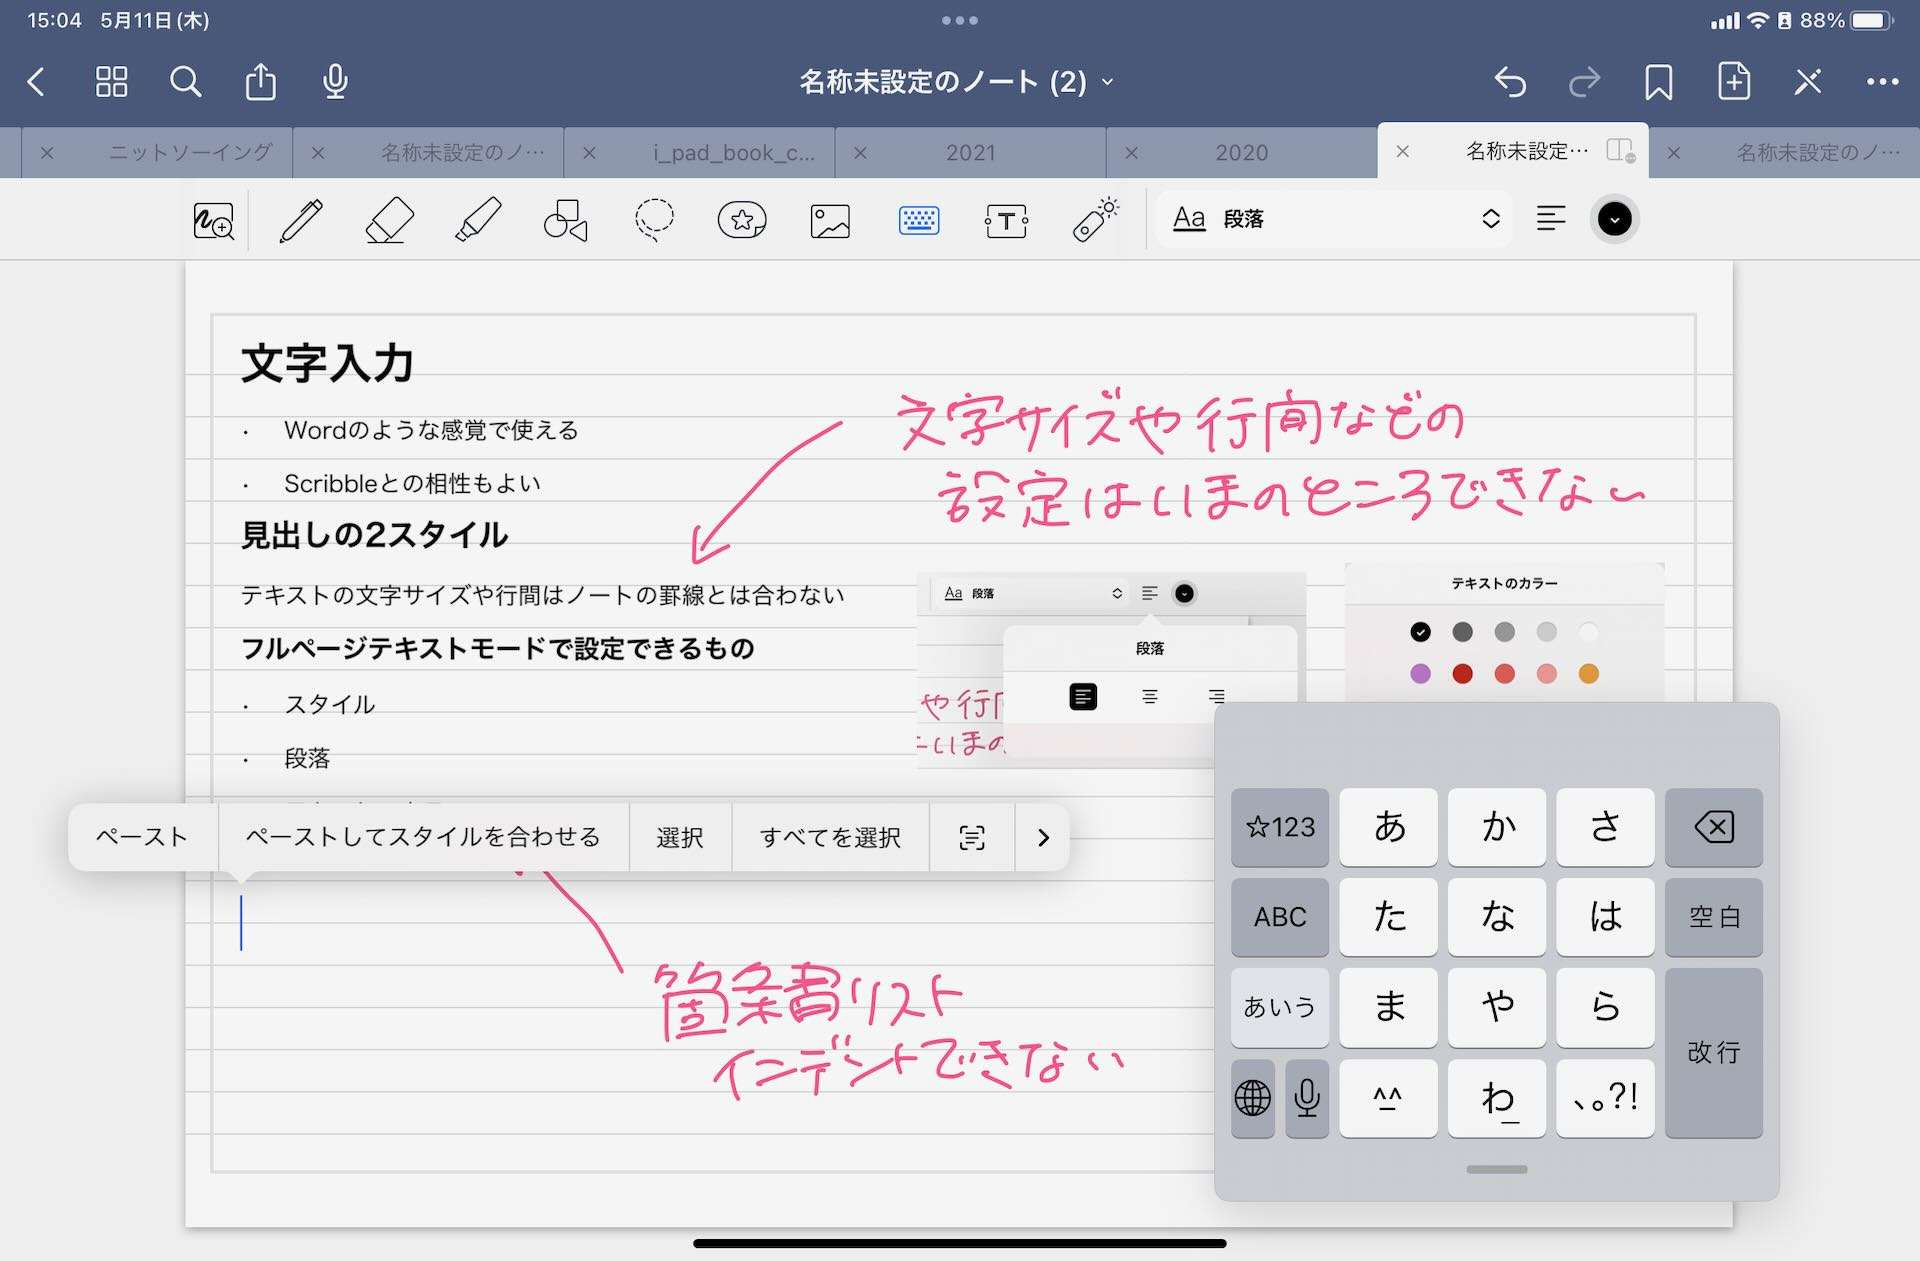Select the Eraser tool
1920x1261 pixels.
pyautogui.click(x=389, y=220)
